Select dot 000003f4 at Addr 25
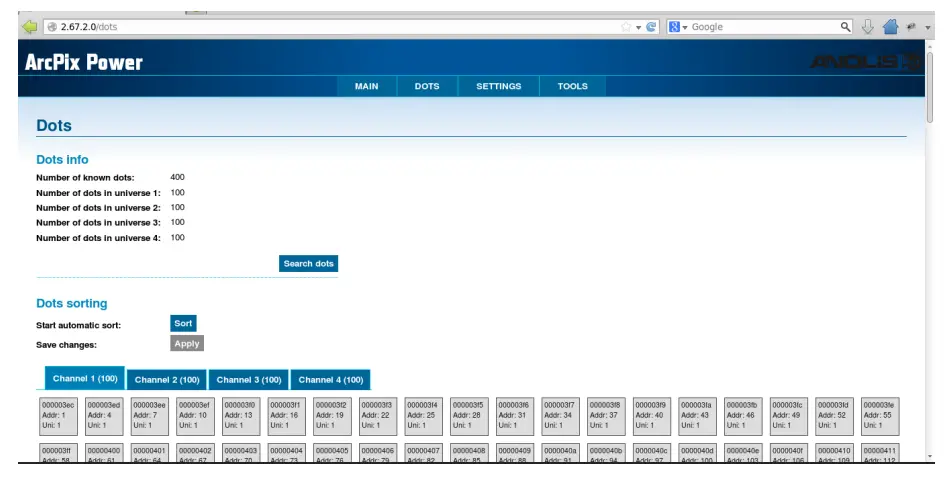This screenshot has height=481, width=947. pos(423,416)
